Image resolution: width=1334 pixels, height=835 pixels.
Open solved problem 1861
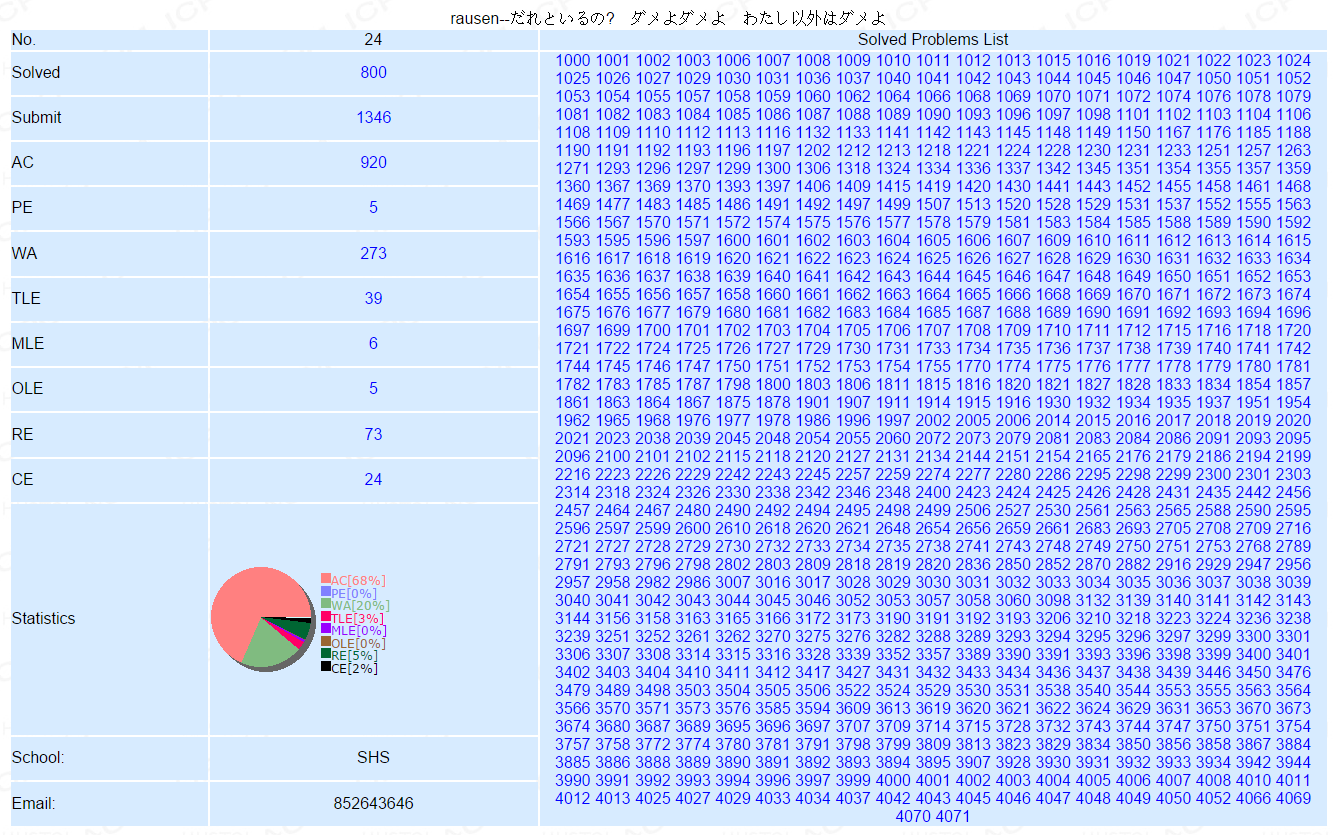click(x=573, y=402)
